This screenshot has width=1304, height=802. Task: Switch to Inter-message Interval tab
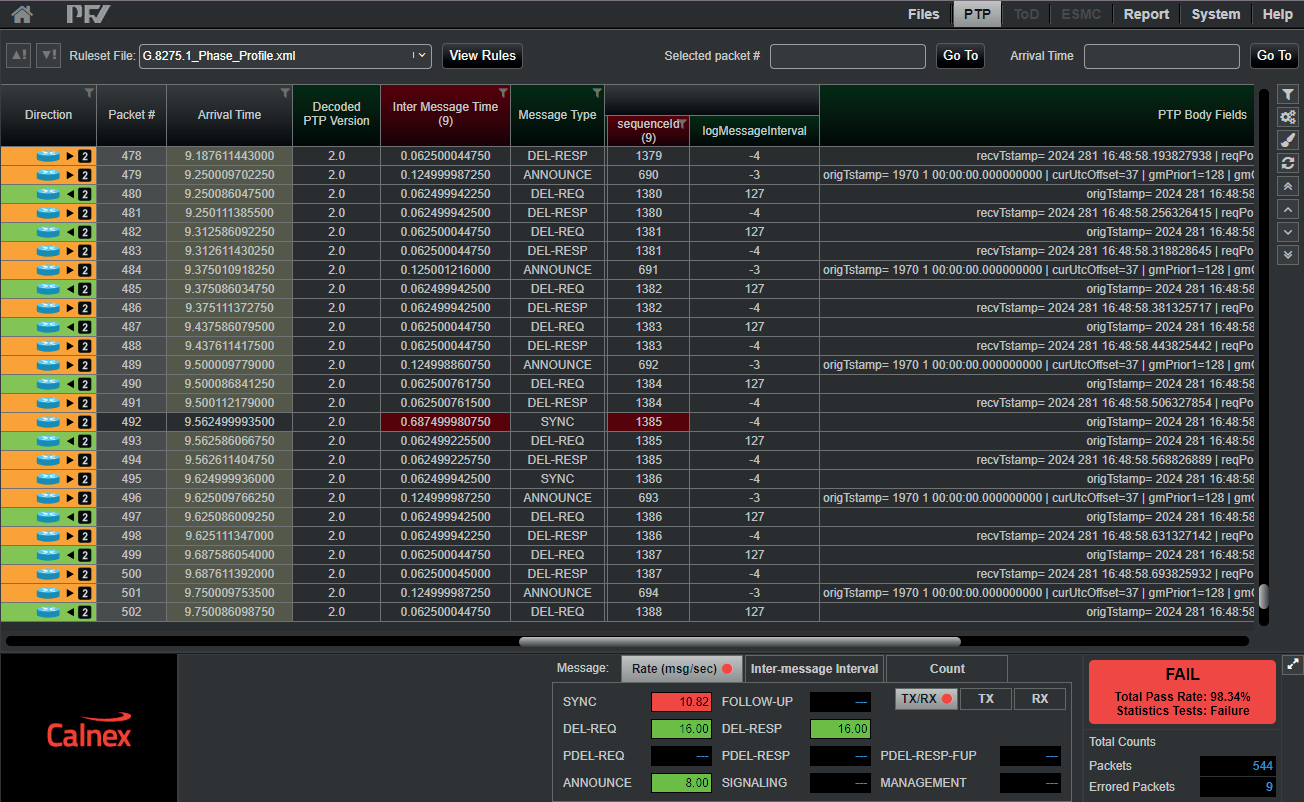(x=814, y=669)
